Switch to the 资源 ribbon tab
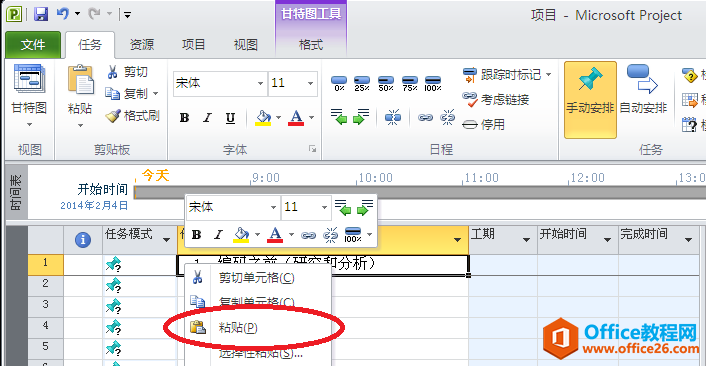Screen dimensions: 706x366 pyautogui.click(x=142, y=45)
